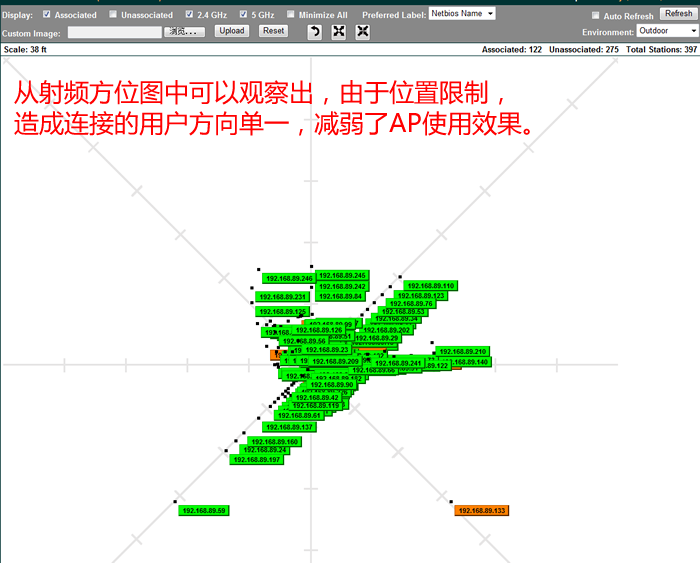This screenshot has width=700, height=563.
Task: Click the browse file button
Action: point(184,32)
